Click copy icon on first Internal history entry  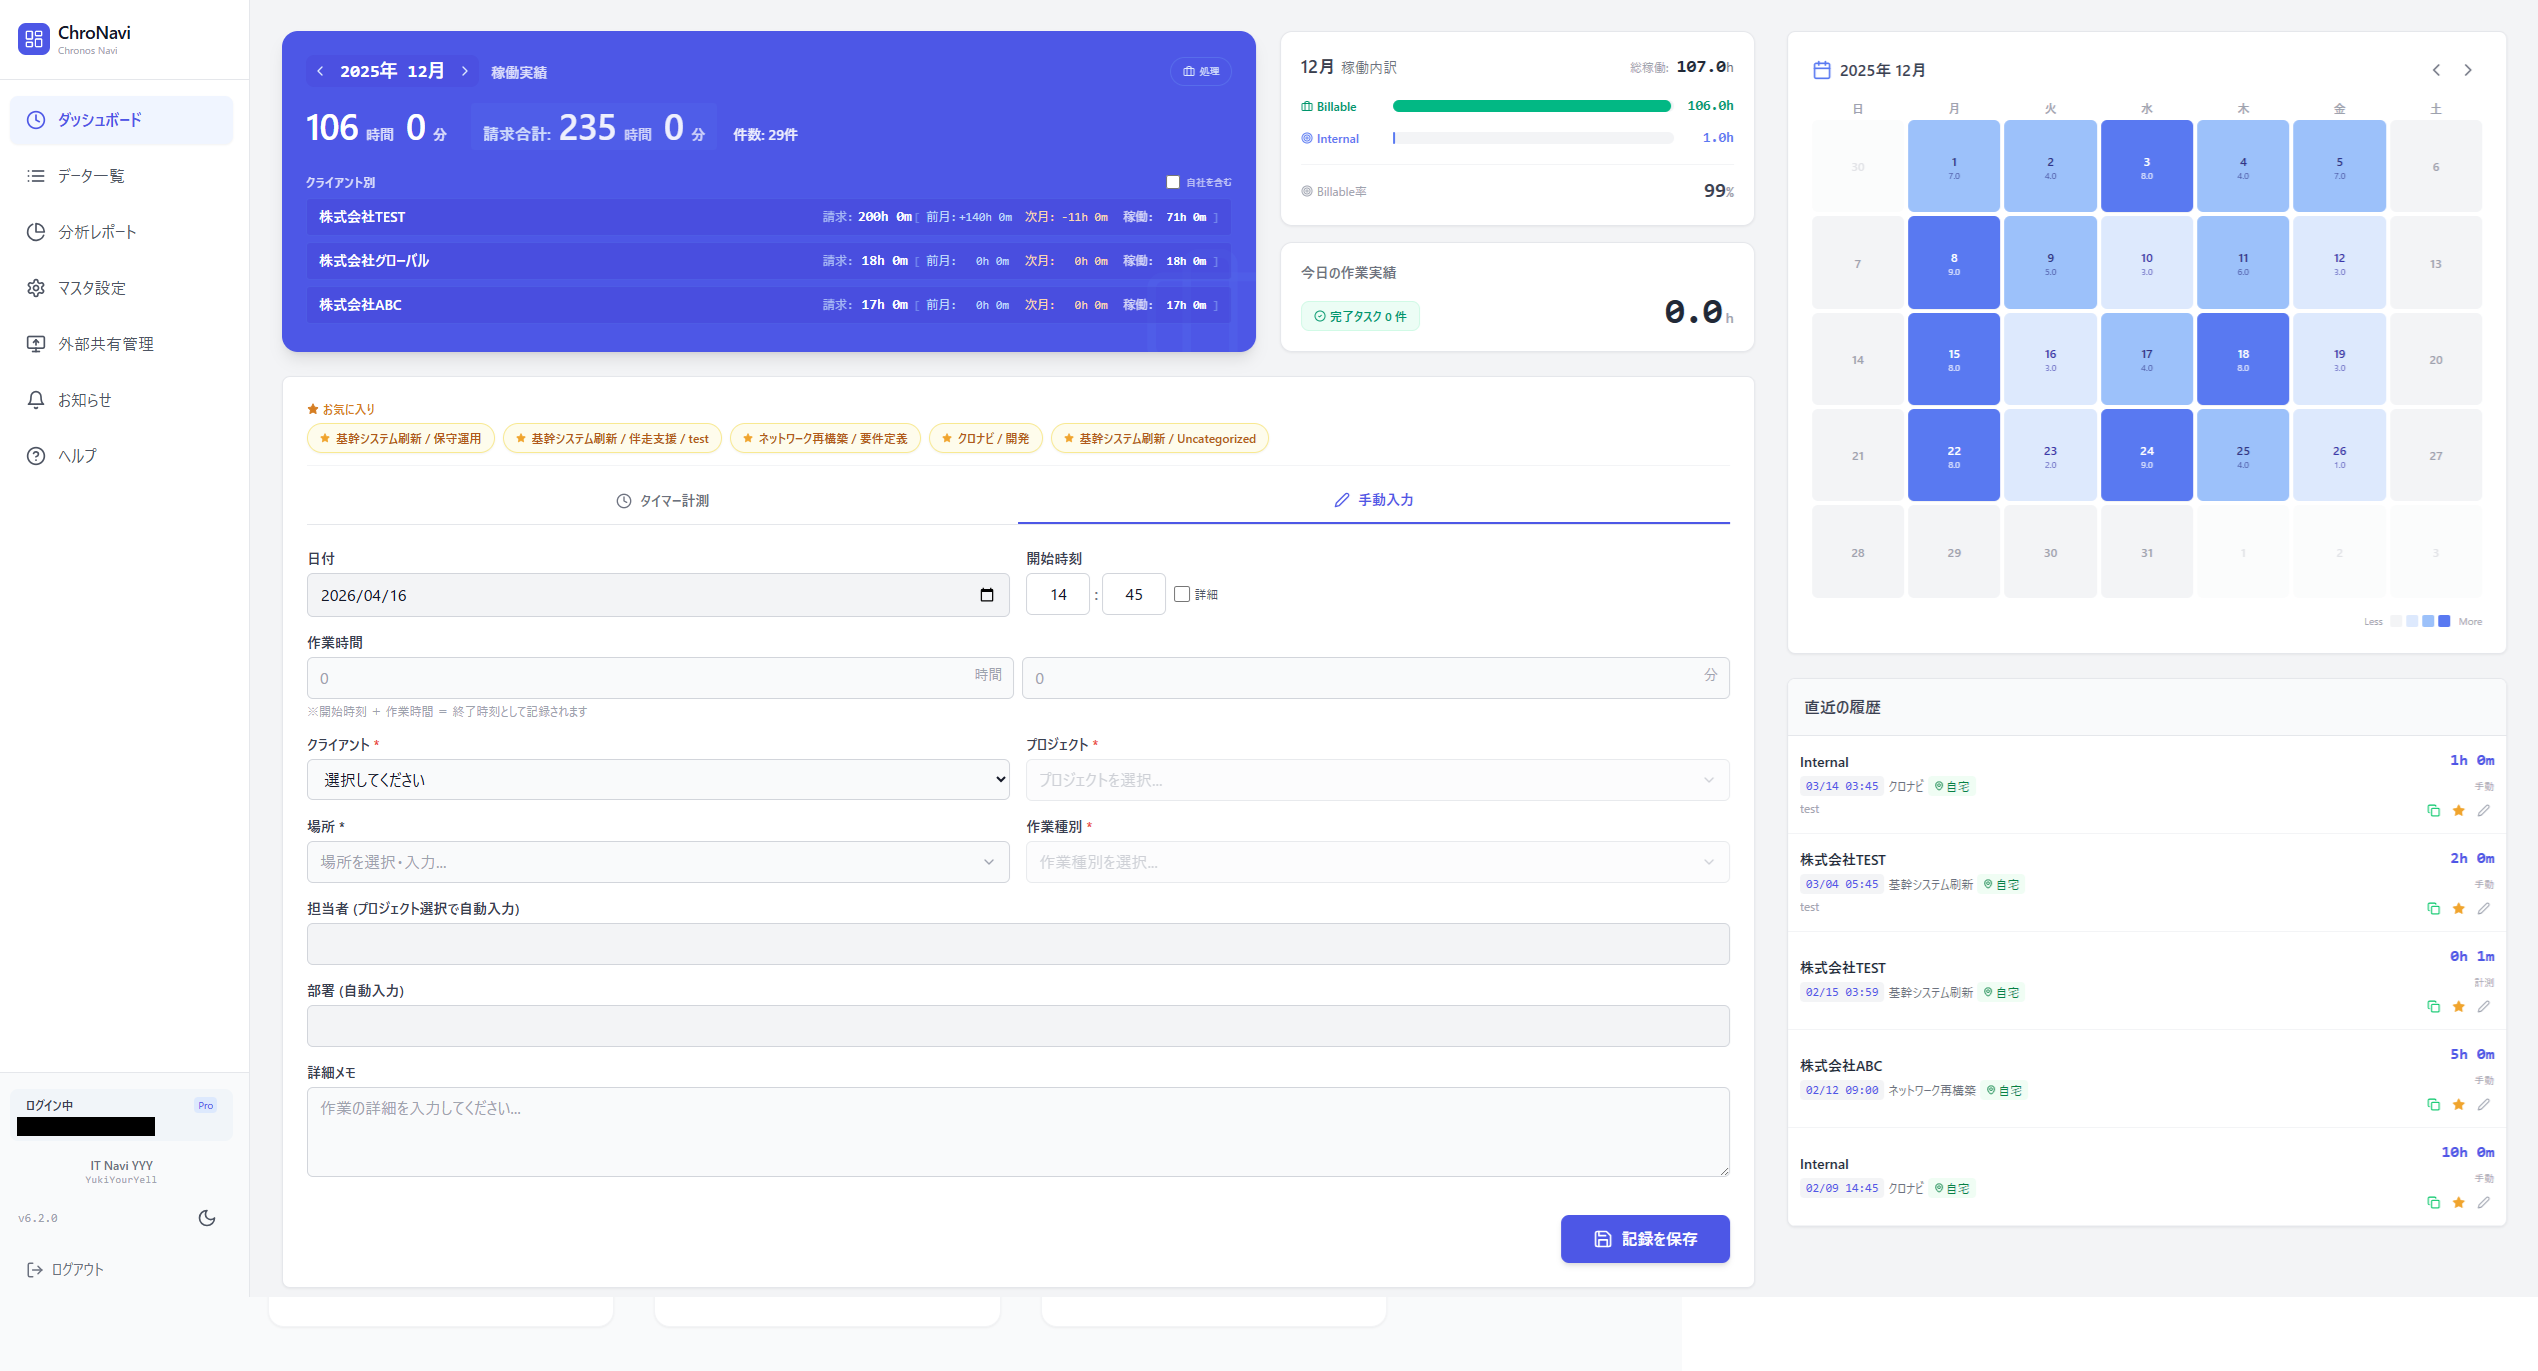coord(2433,811)
